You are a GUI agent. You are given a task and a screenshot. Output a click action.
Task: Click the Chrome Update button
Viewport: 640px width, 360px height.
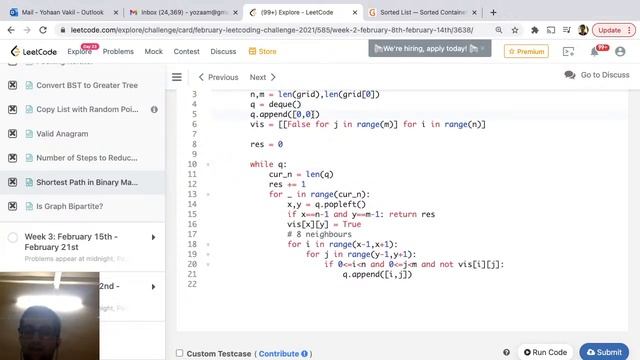(614, 30)
